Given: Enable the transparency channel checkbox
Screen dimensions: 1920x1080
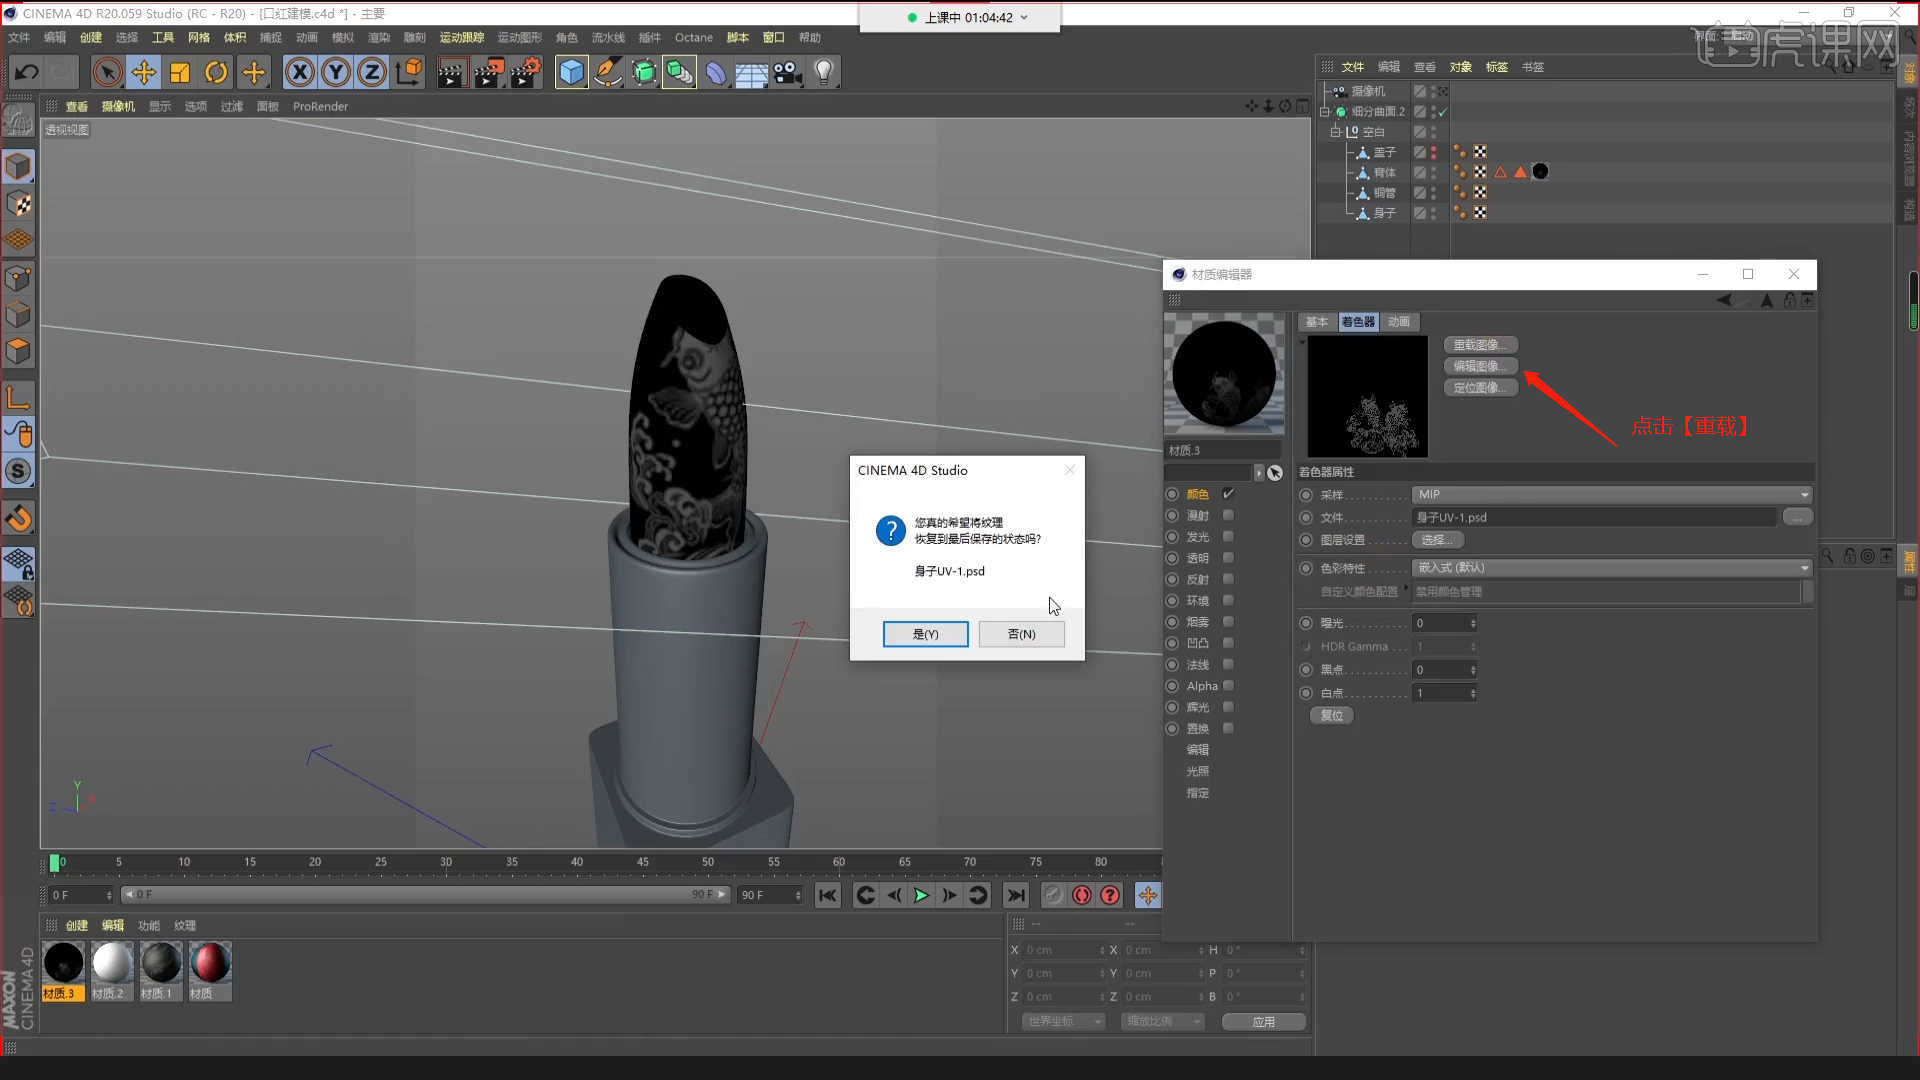Looking at the screenshot, I should [x=1228, y=558].
